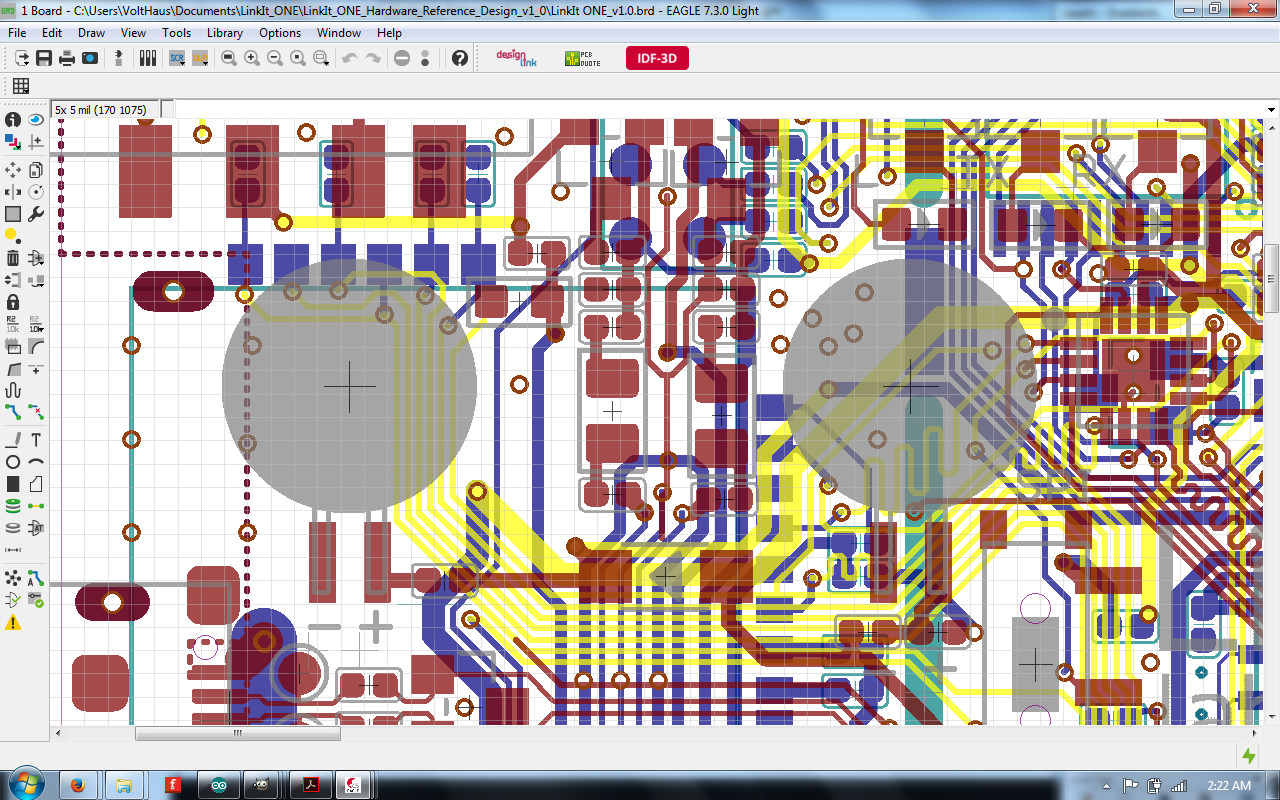Select the Info tool

coord(13,120)
